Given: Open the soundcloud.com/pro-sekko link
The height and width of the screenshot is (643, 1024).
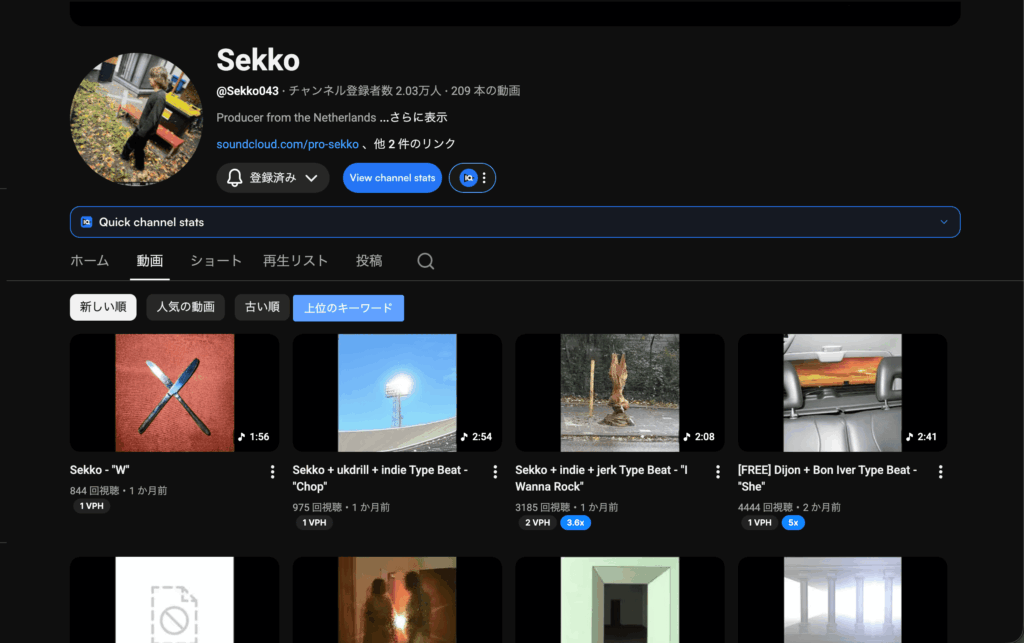Looking at the screenshot, I should (287, 144).
